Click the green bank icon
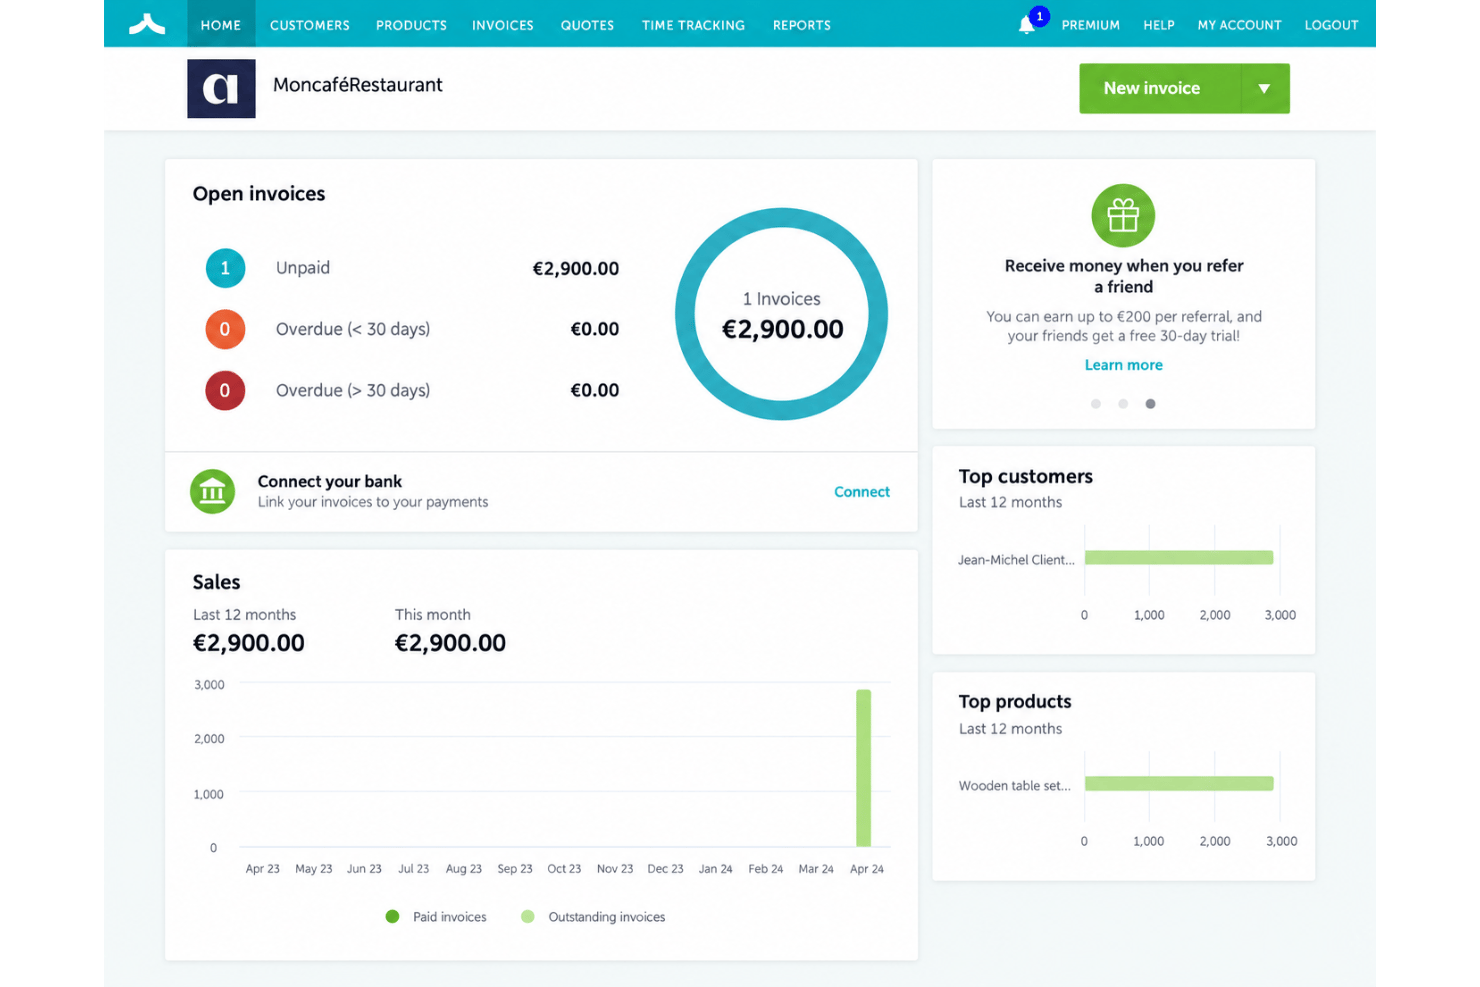 click(212, 491)
